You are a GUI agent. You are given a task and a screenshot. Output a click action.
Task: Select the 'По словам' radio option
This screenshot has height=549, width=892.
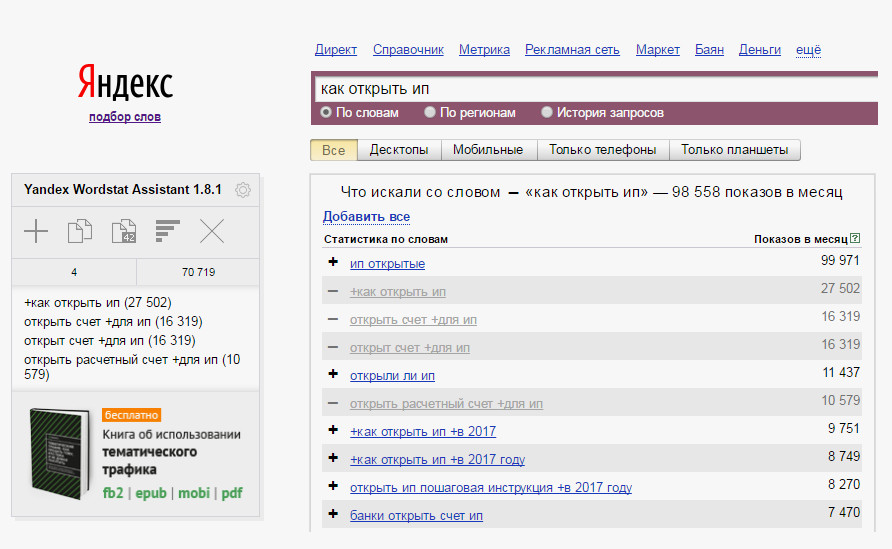coord(326,113)
